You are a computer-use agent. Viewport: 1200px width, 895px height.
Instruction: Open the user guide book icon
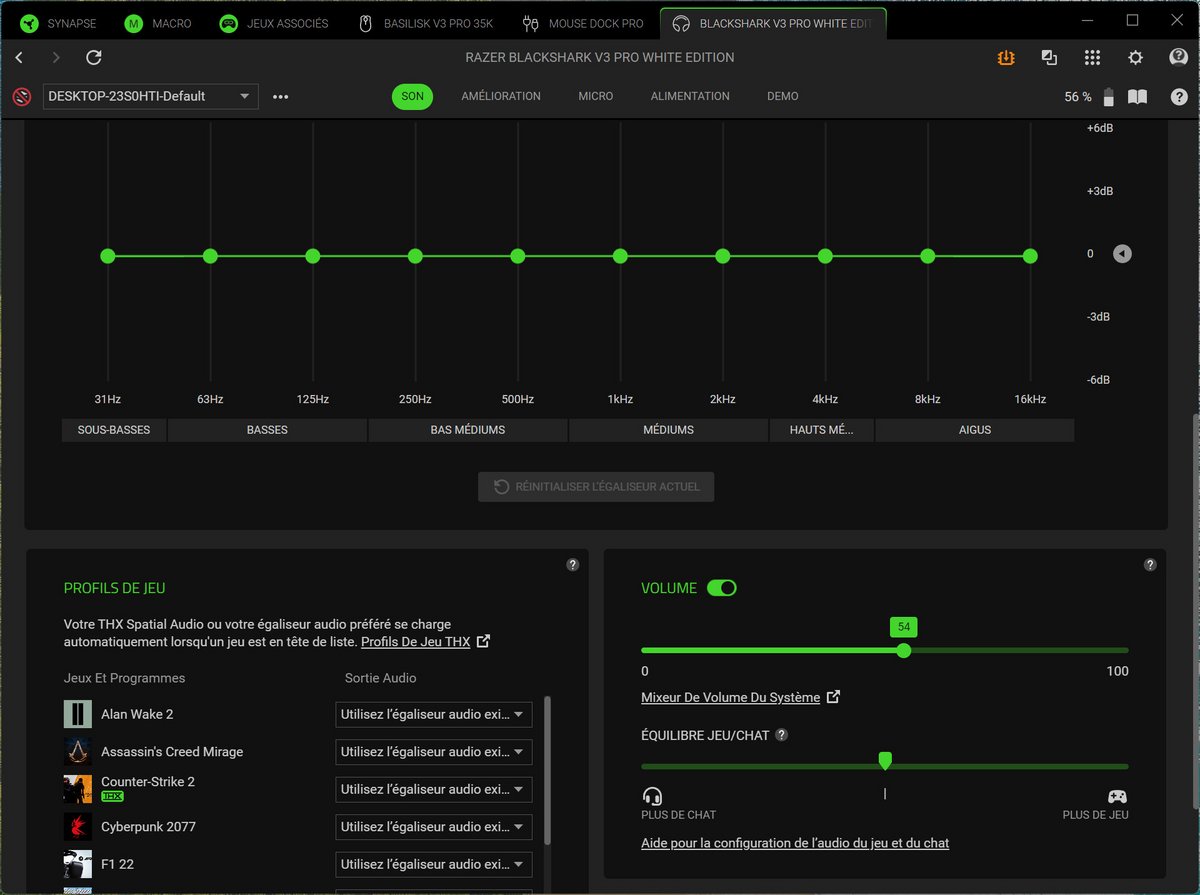[x=1138, y=97]
